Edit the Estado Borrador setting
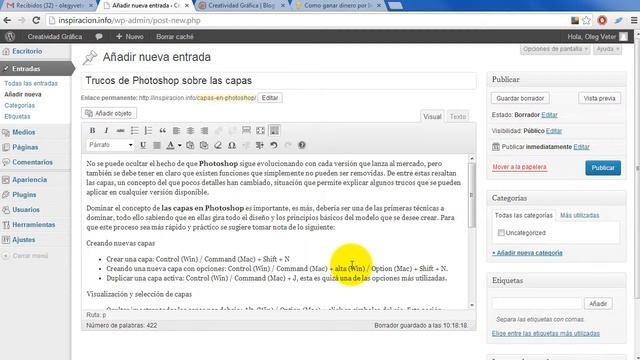 pos(549,115)
